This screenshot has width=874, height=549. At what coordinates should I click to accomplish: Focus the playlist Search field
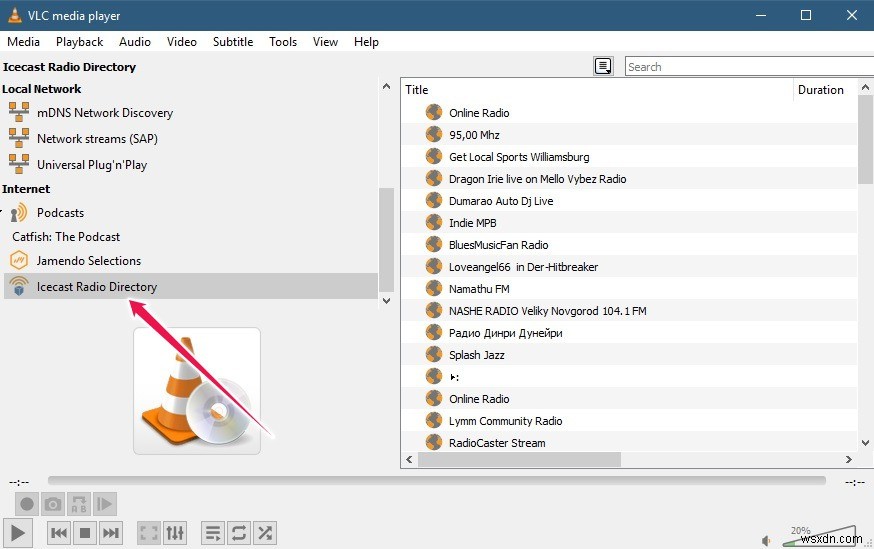[749, 66]
